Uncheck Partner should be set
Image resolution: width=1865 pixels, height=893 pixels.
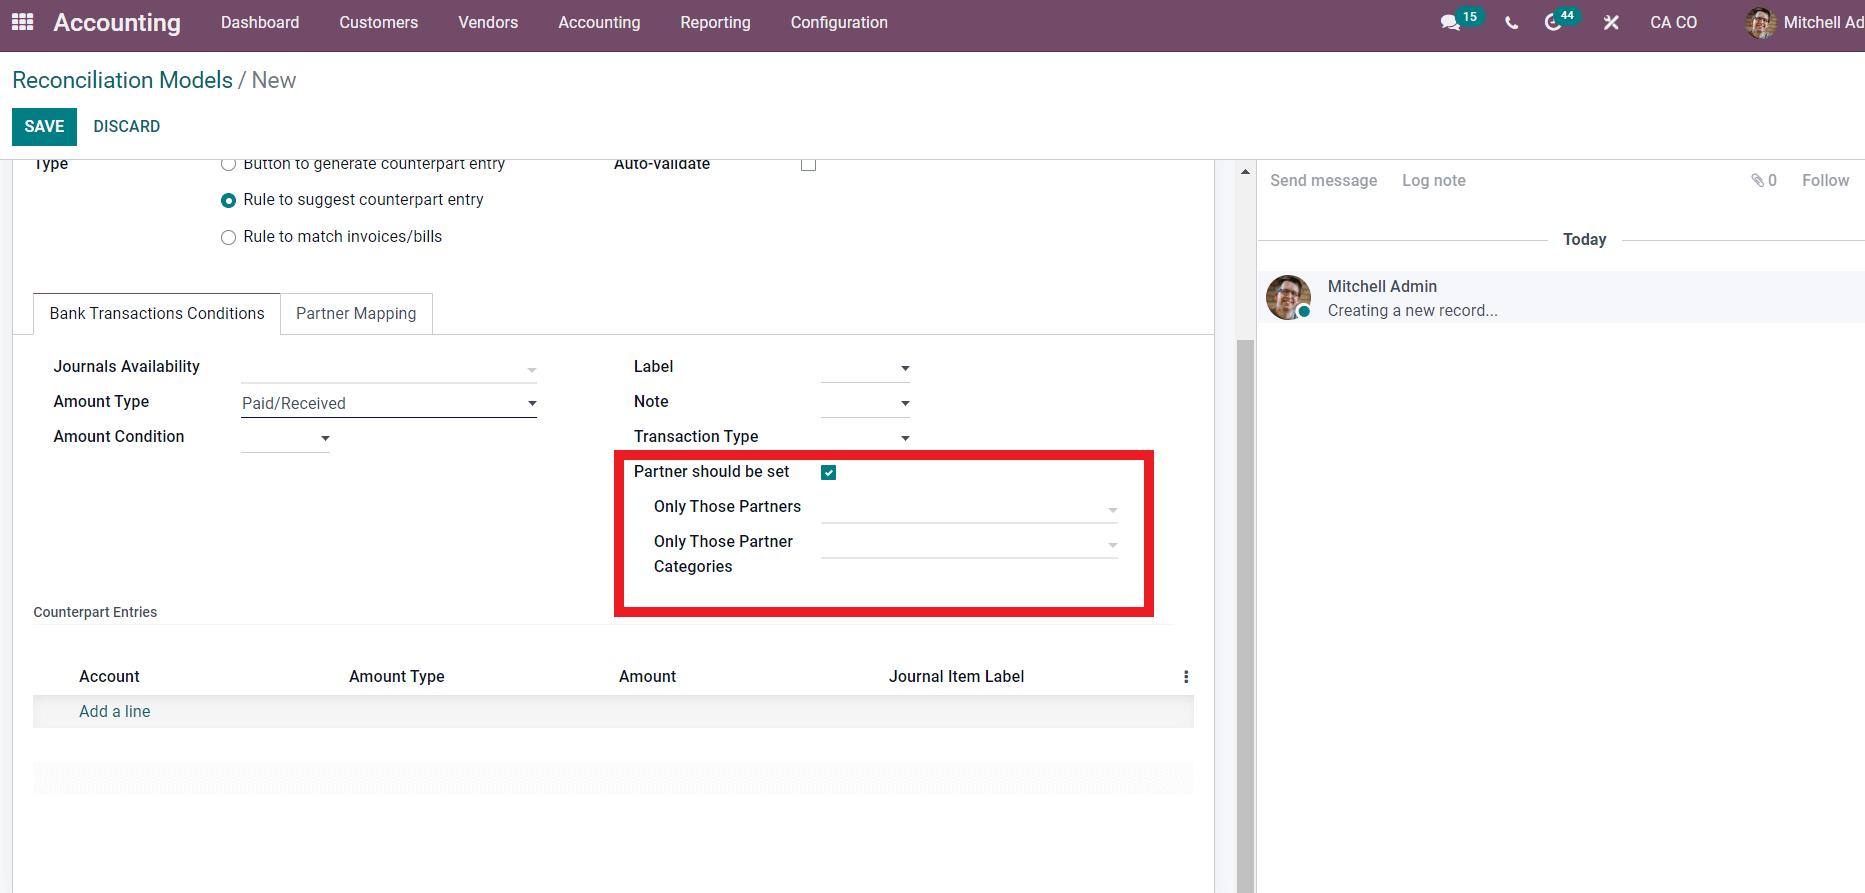(828, 472)
